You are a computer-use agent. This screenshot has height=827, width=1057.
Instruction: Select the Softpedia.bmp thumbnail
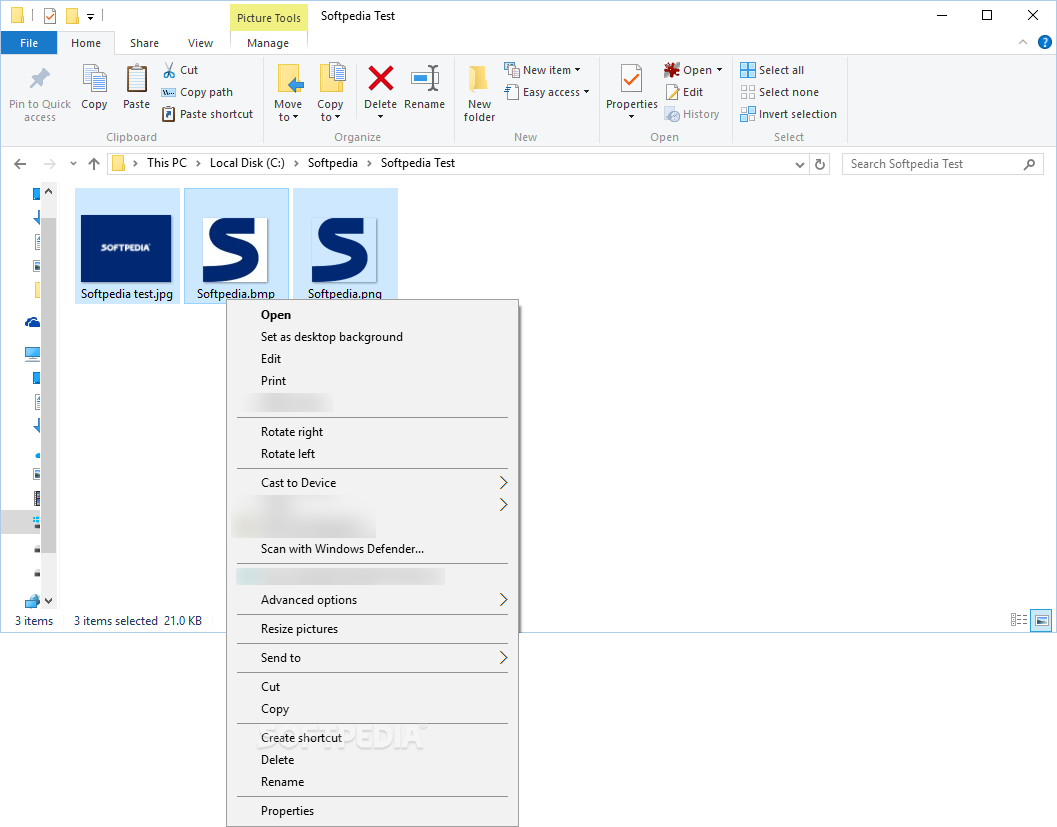[x=235, y=248]
